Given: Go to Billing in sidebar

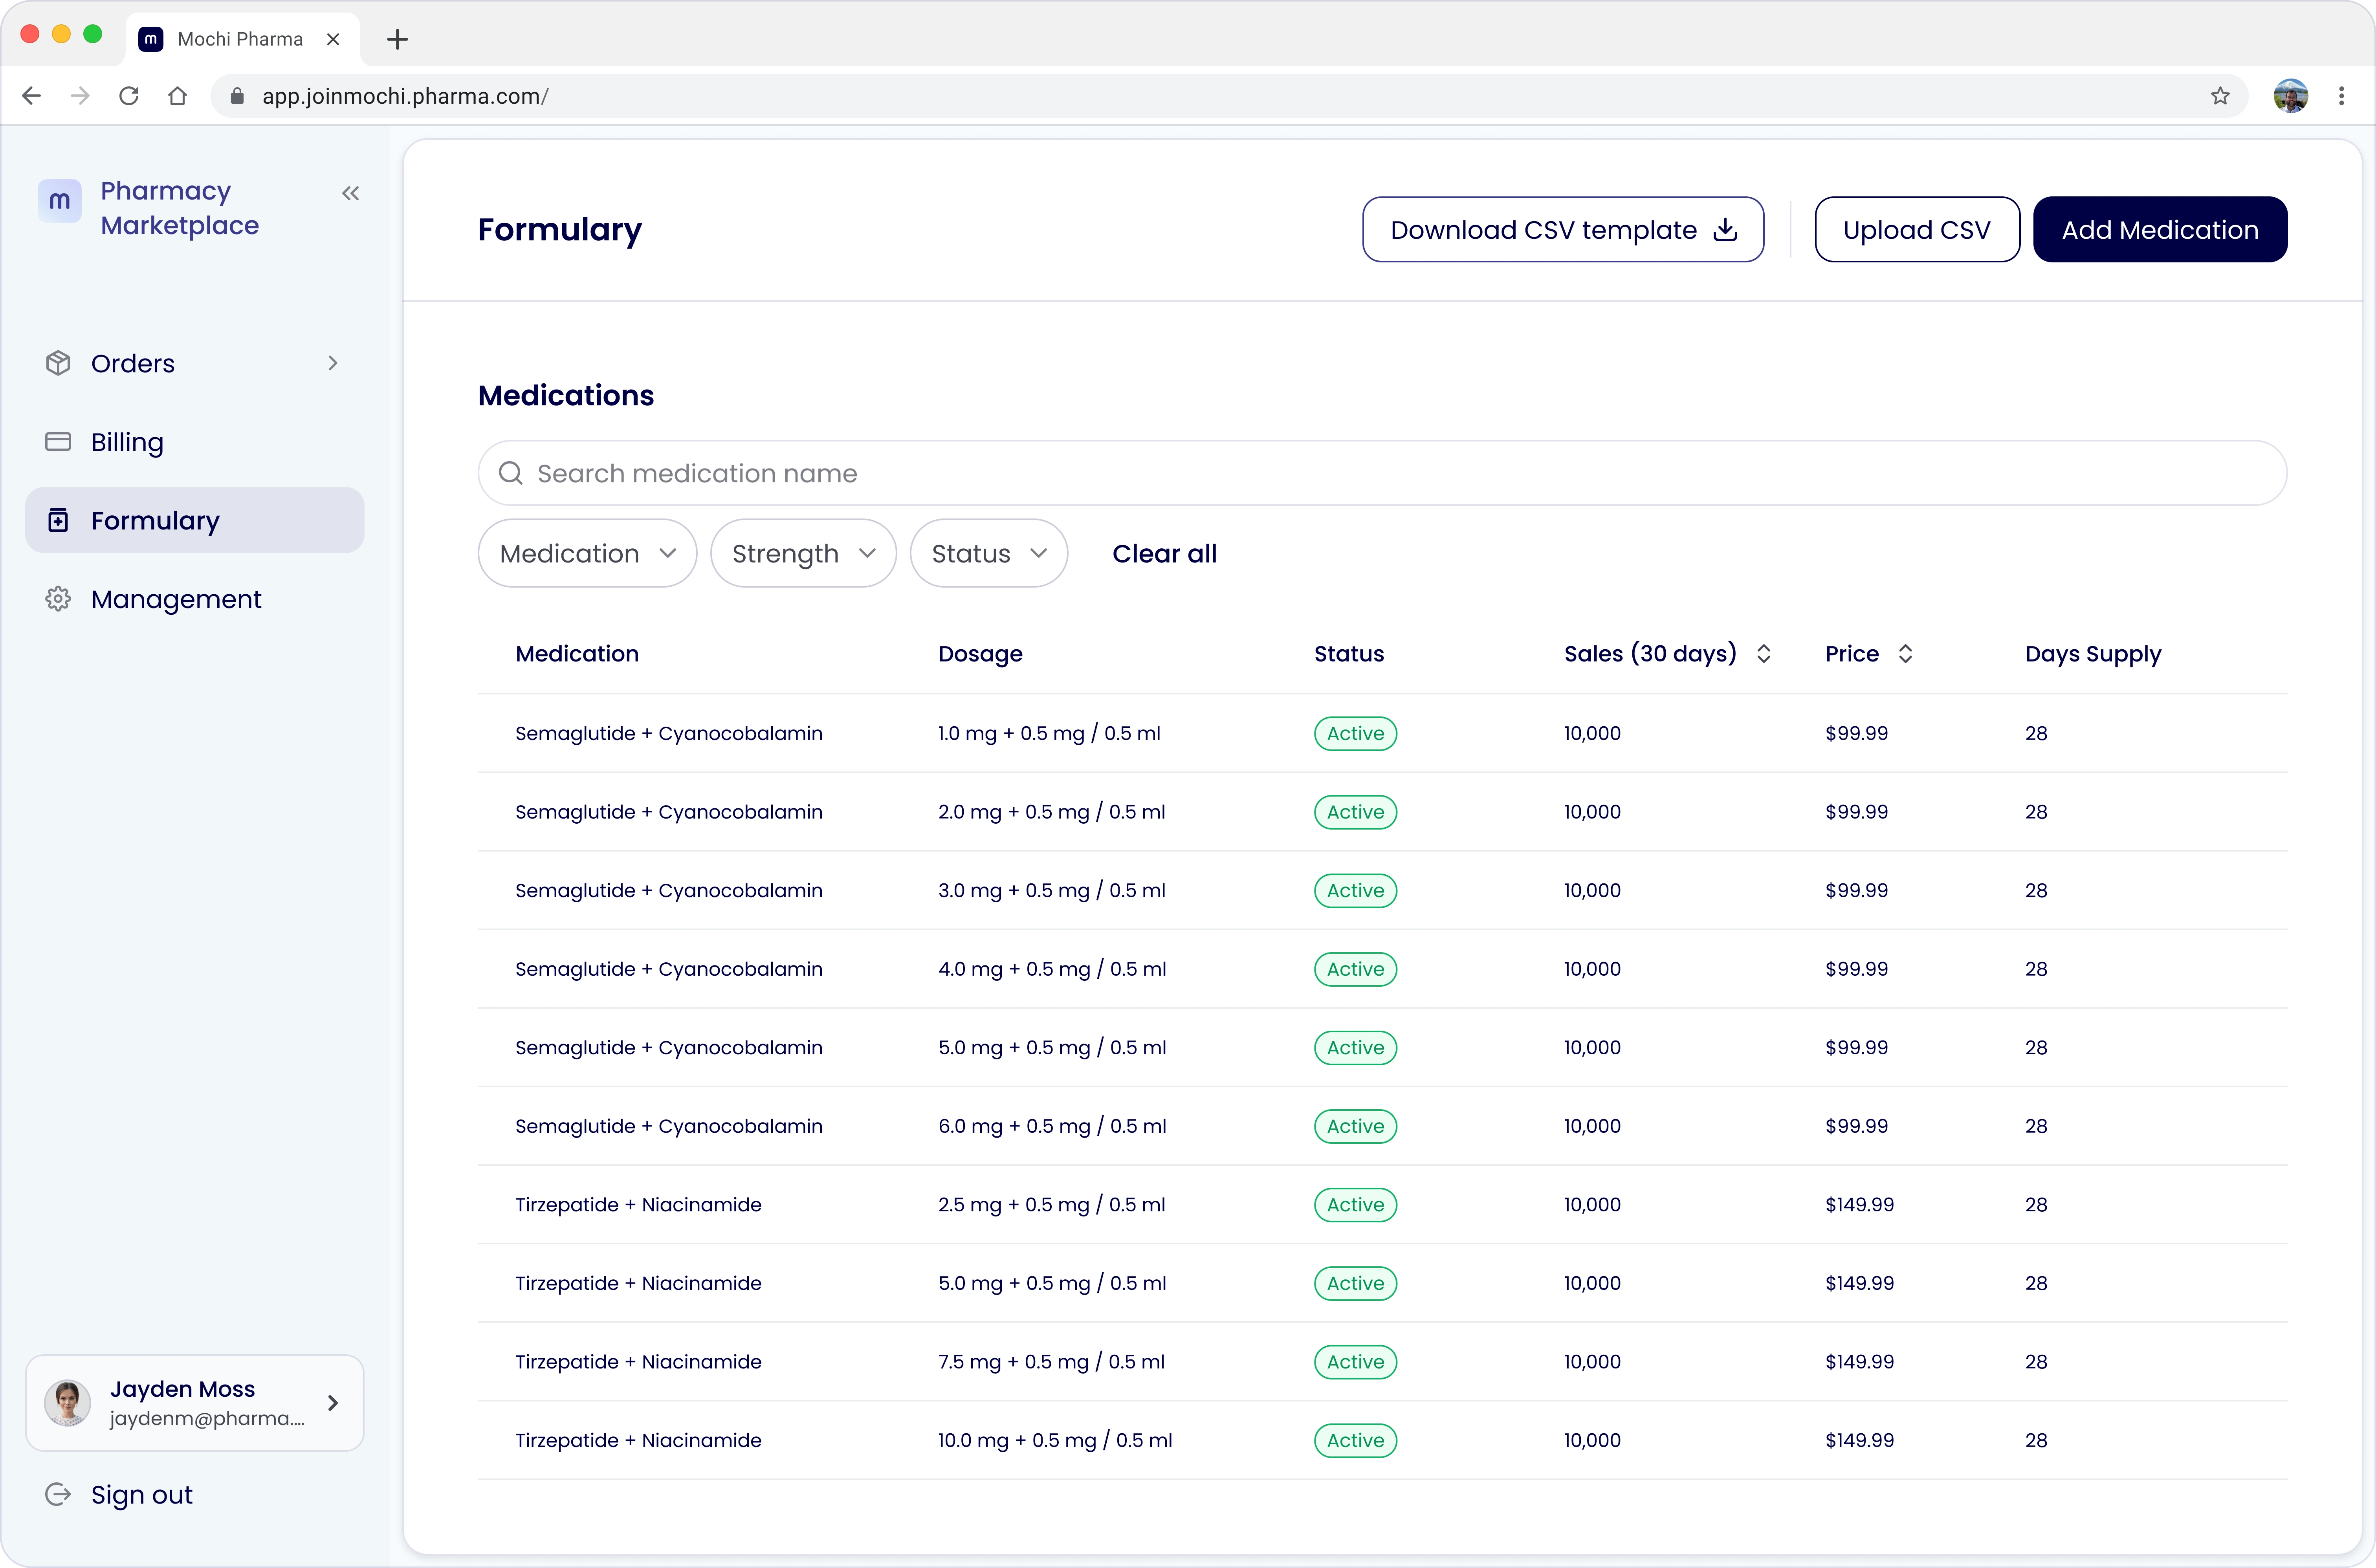Looking at the screenshot, I should pos(127,442).
